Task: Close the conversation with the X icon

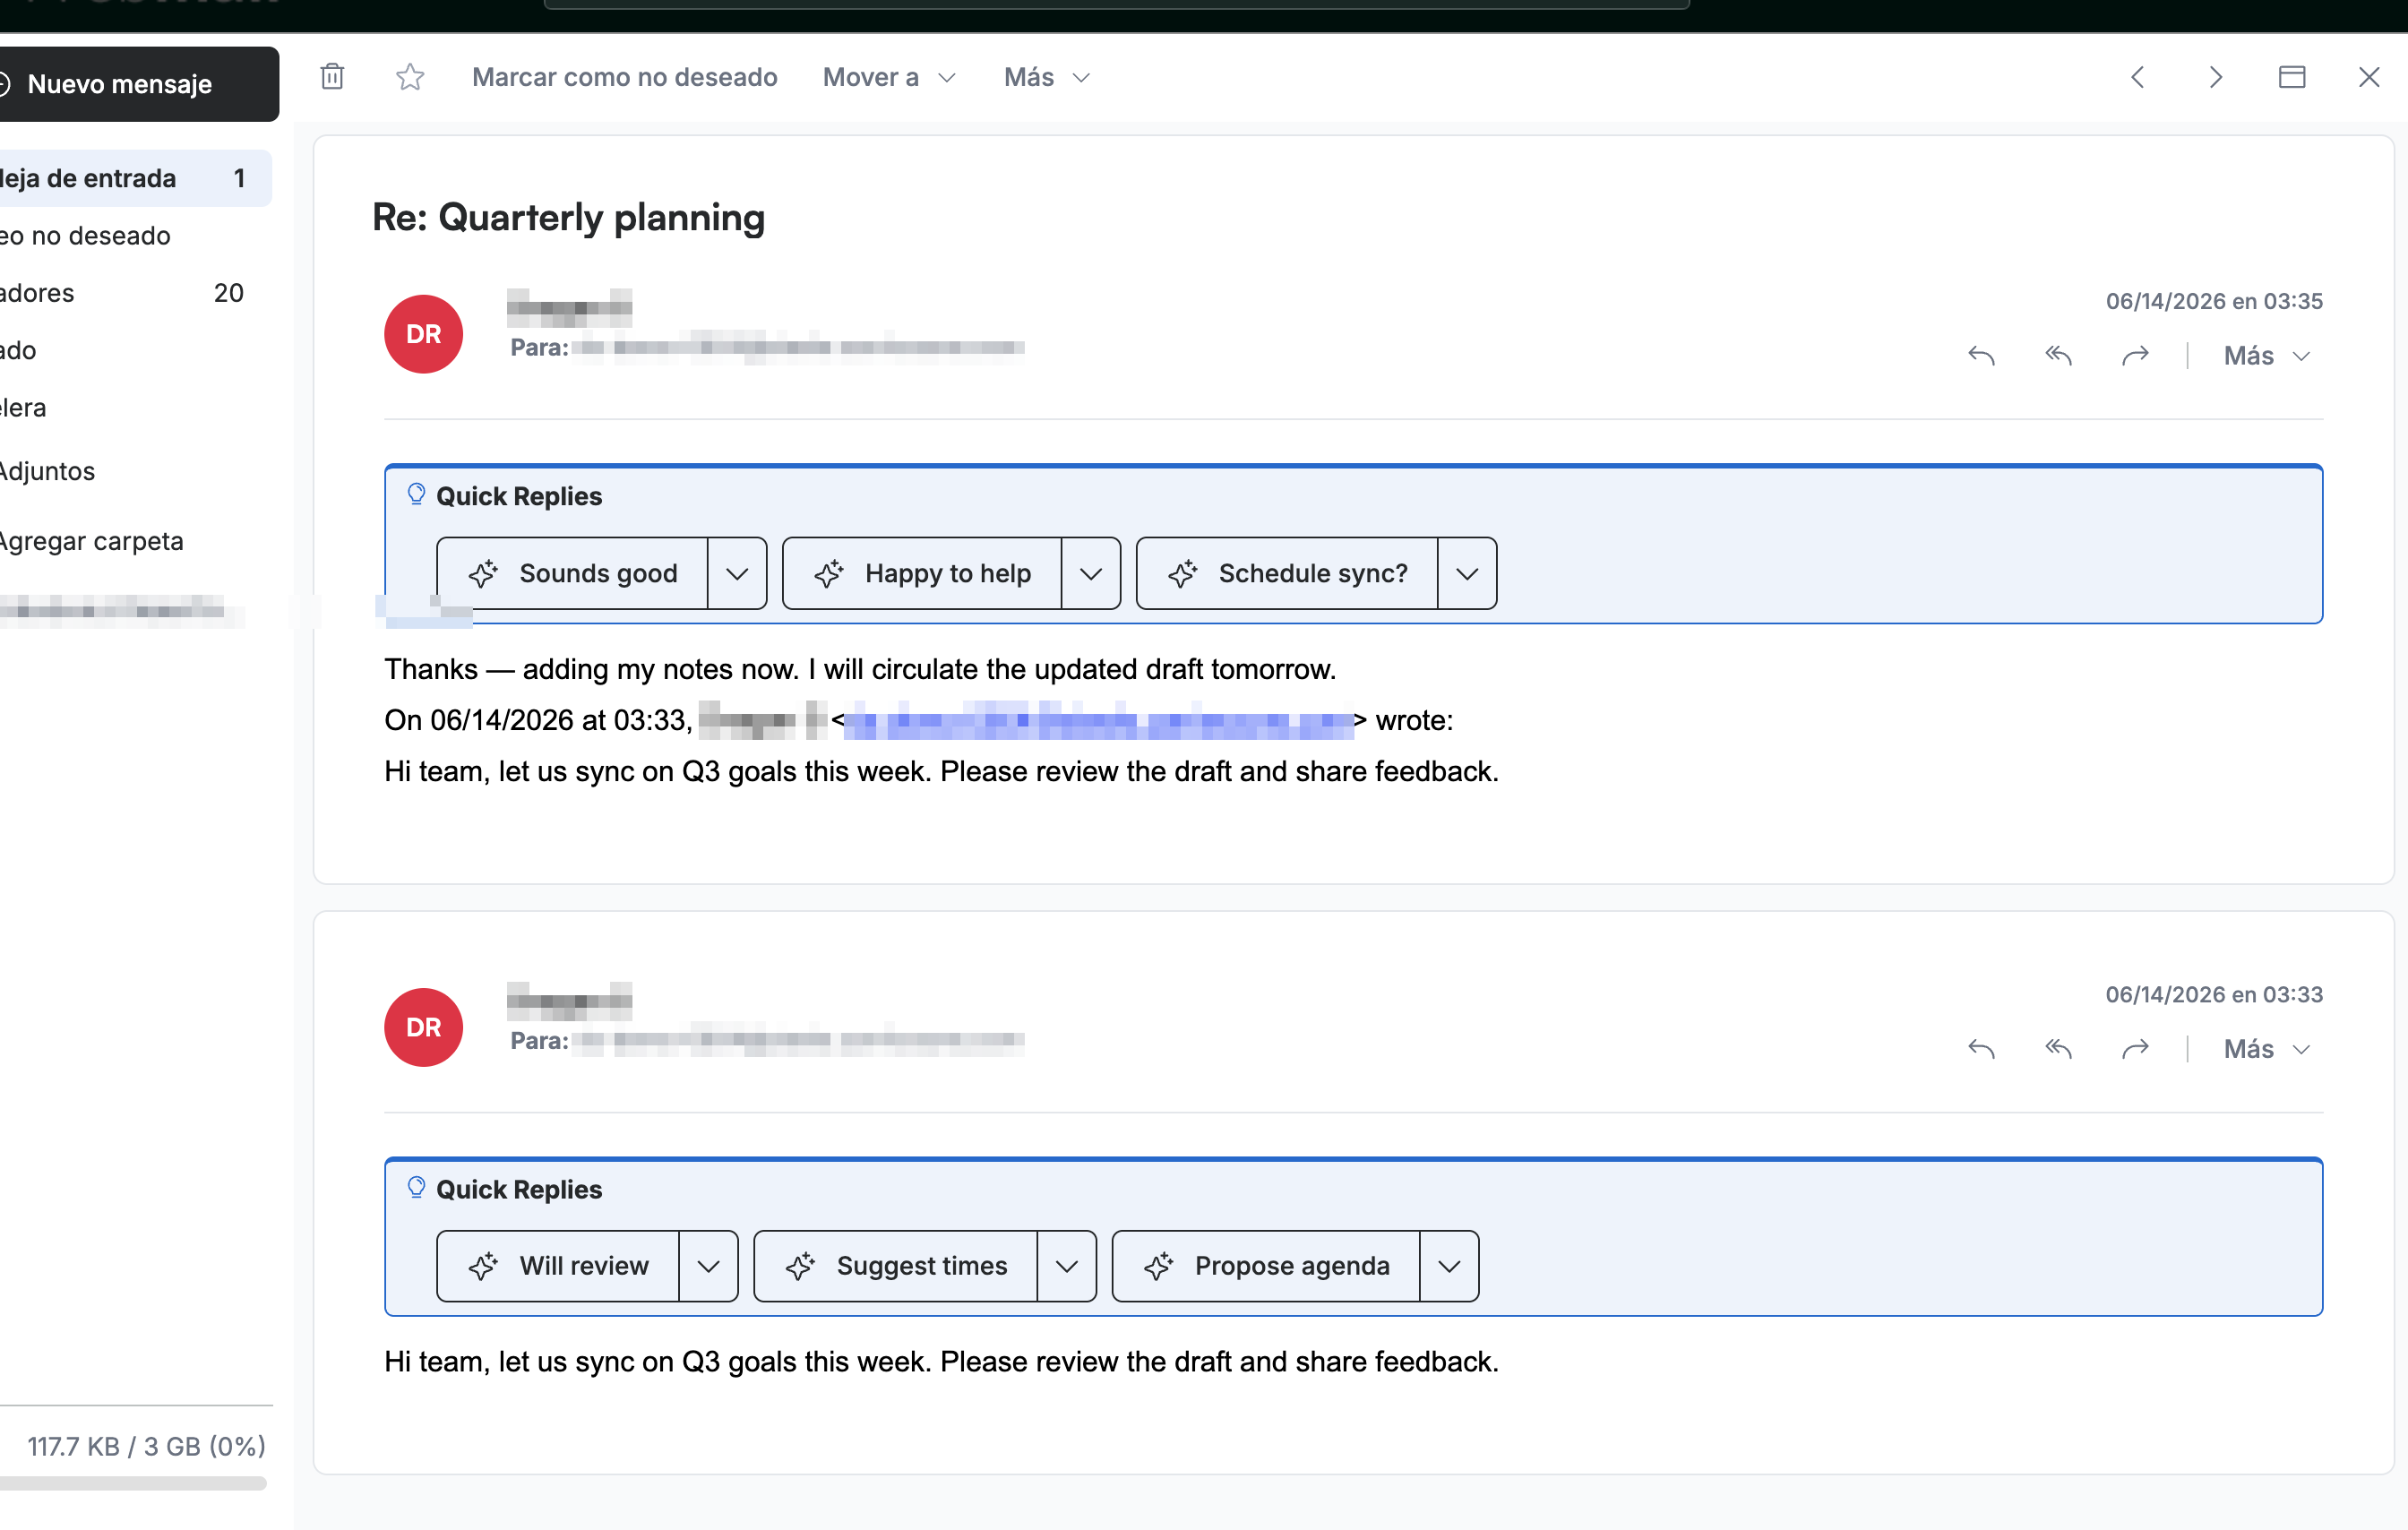Action: pos(2368,77)
